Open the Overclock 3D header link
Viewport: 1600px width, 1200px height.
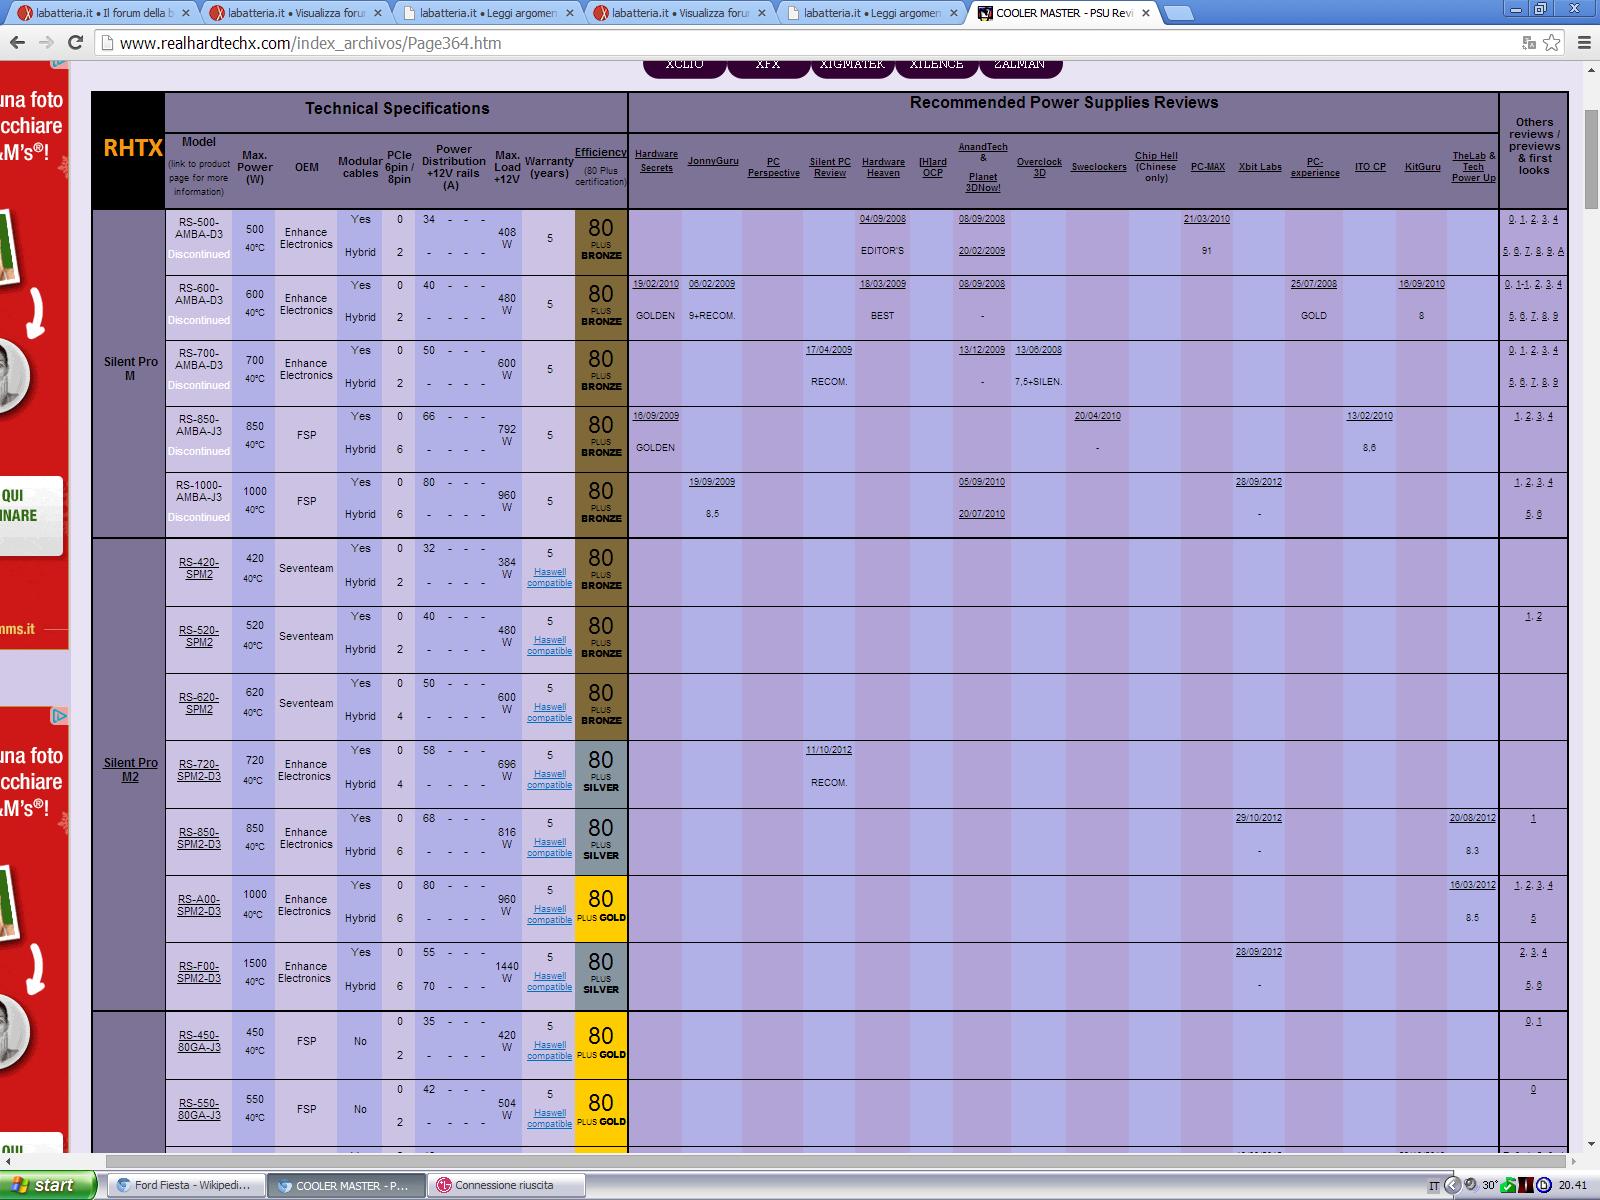click(x=1039, y=167)
